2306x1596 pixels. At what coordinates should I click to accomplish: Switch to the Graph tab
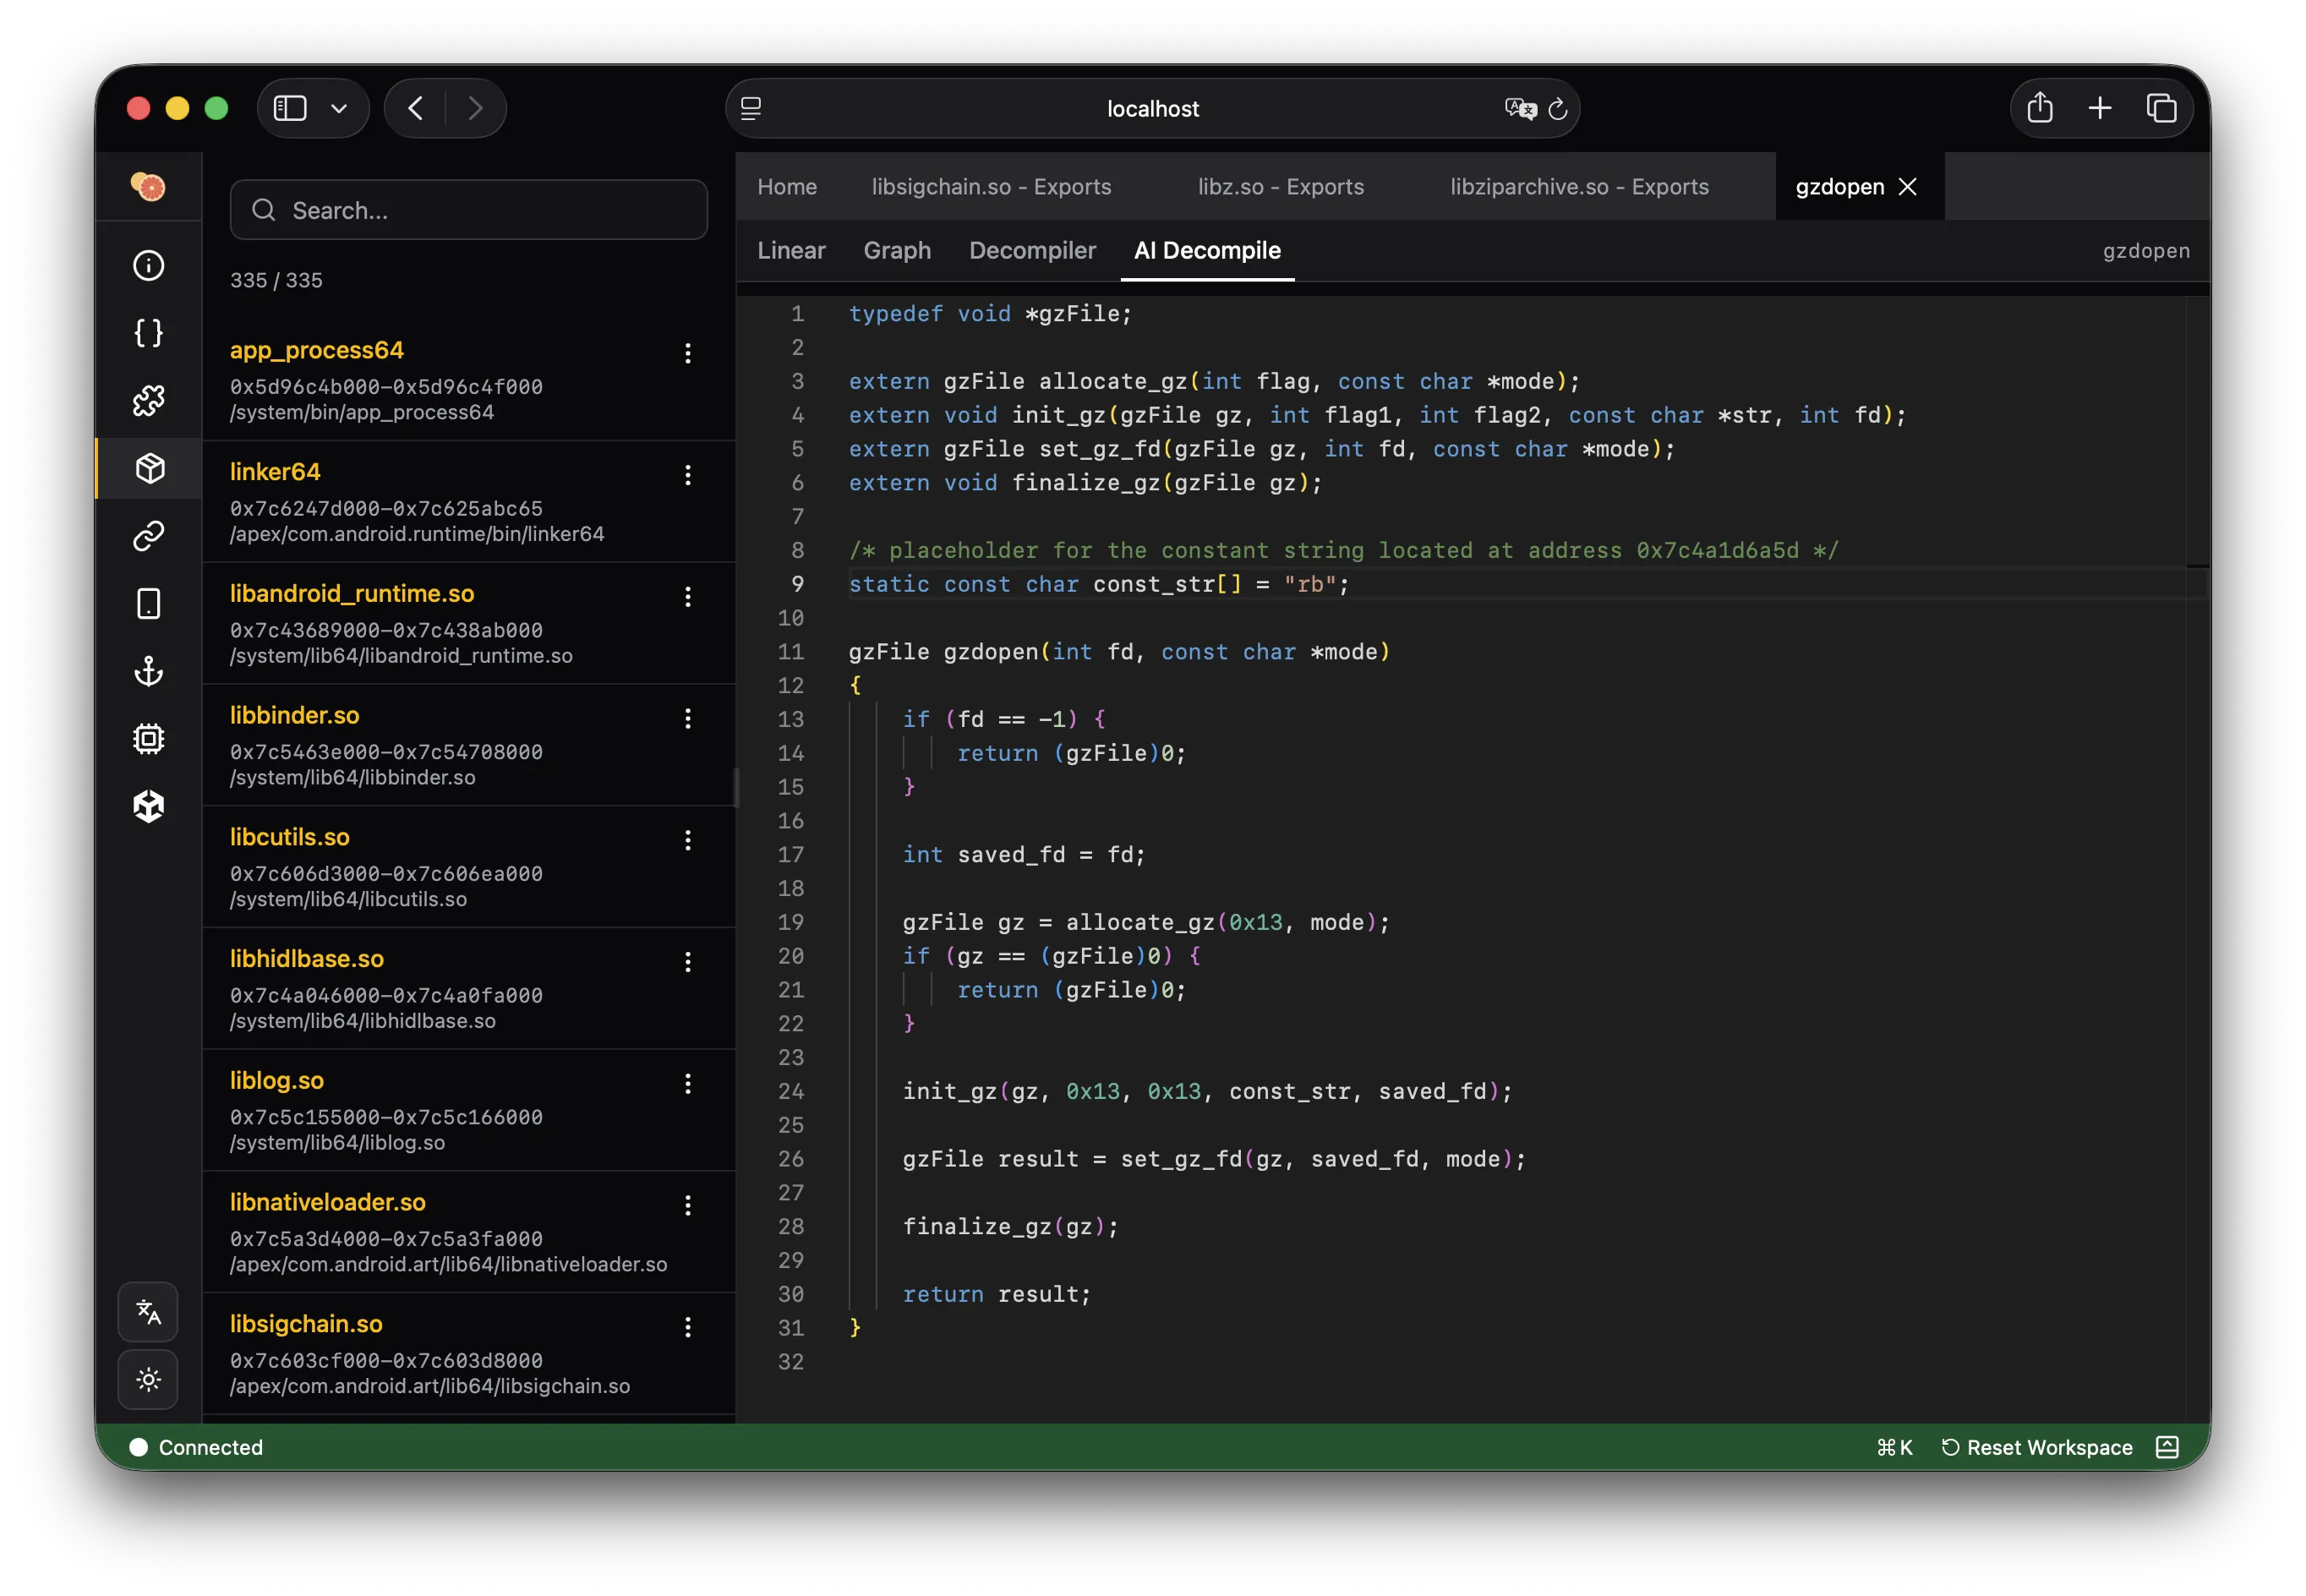[x=896, y=251]
